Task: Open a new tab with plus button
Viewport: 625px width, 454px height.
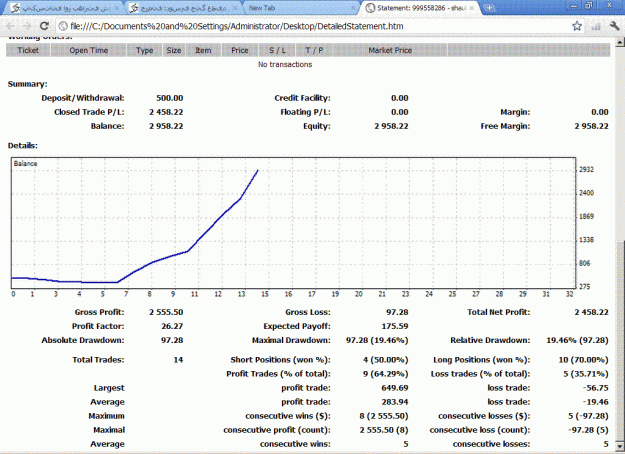Action: point(489,8)
